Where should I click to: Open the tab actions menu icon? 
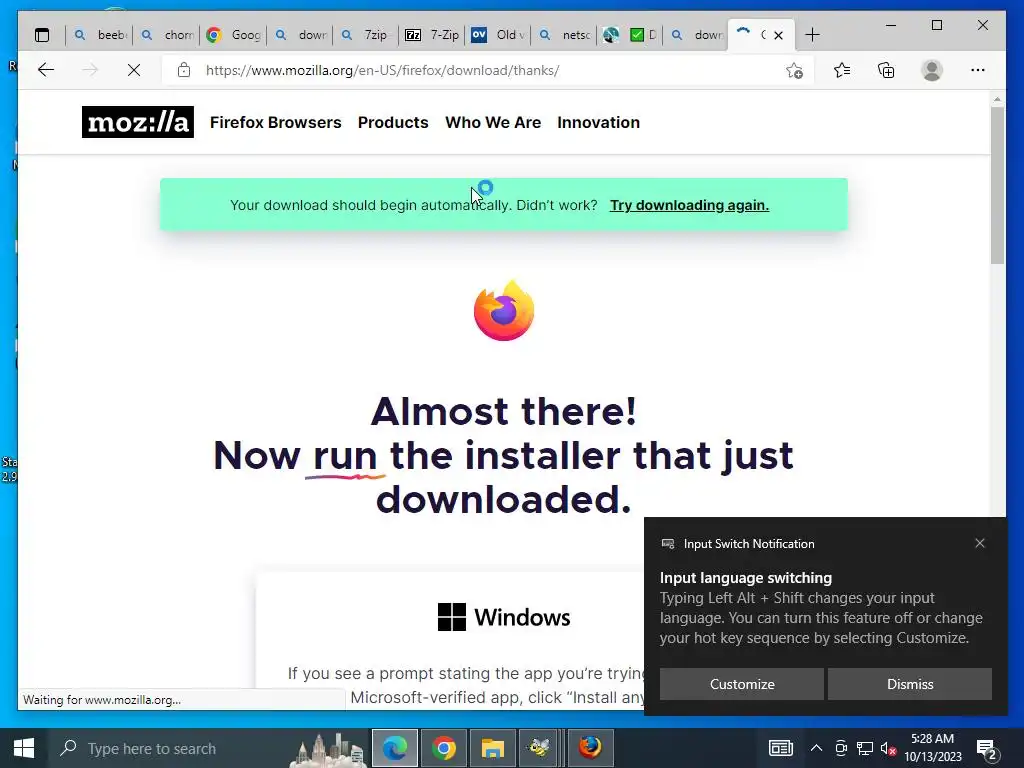click(x=42, y=35)
